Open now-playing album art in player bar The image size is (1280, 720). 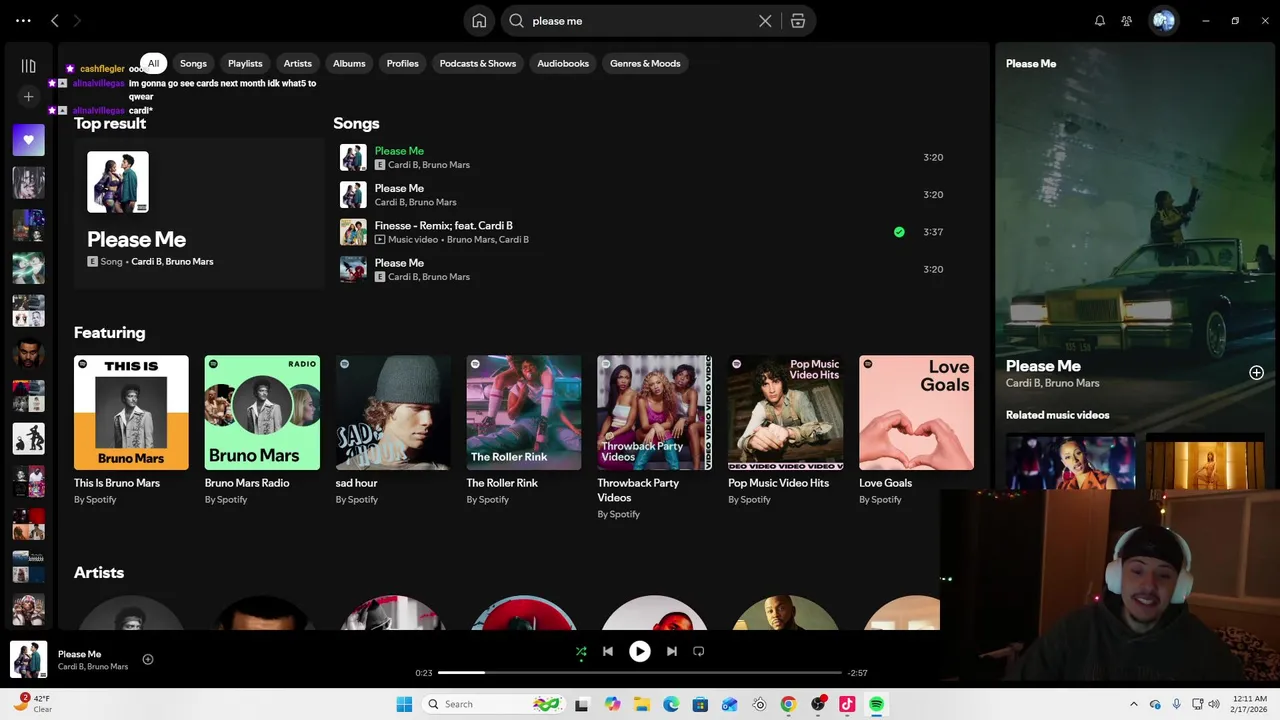pos(28,660)
